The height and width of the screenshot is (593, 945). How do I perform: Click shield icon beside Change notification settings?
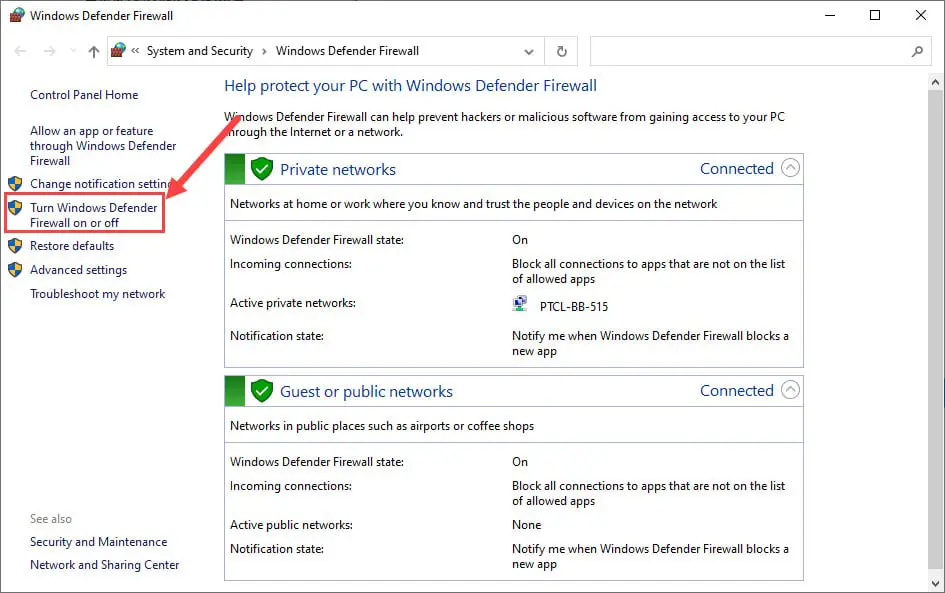pos(15,184)
